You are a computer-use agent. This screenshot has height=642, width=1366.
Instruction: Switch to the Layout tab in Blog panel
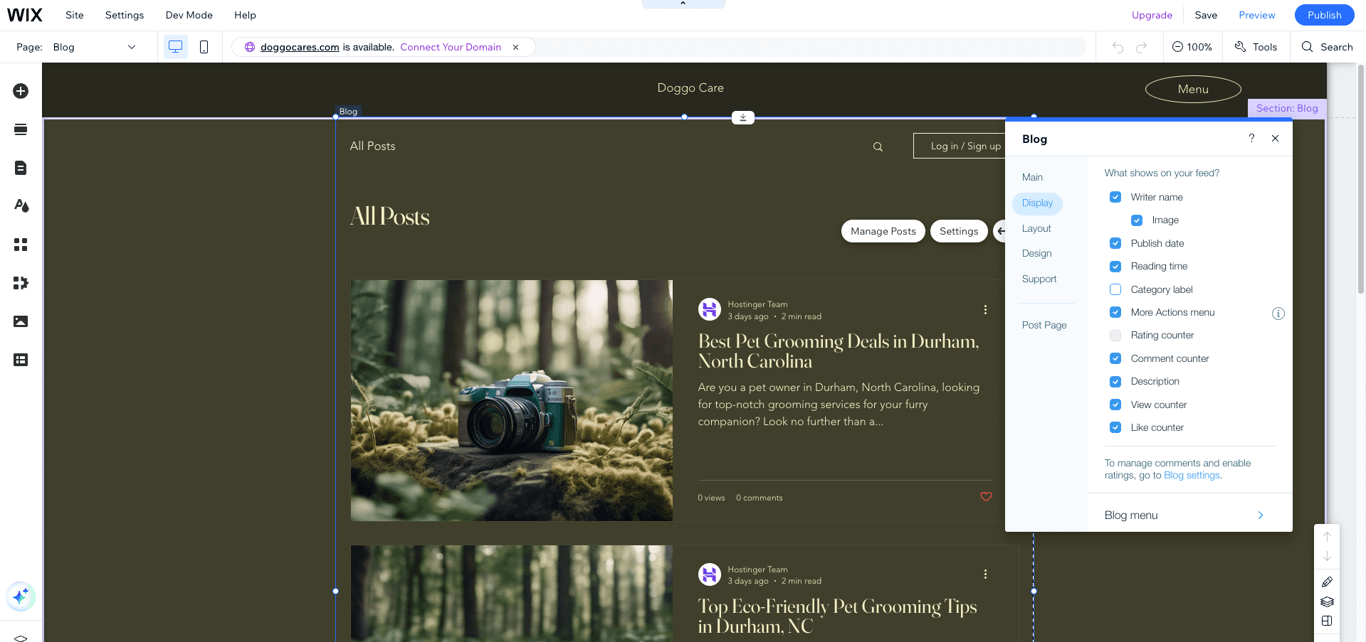(x=1036, y=228)
